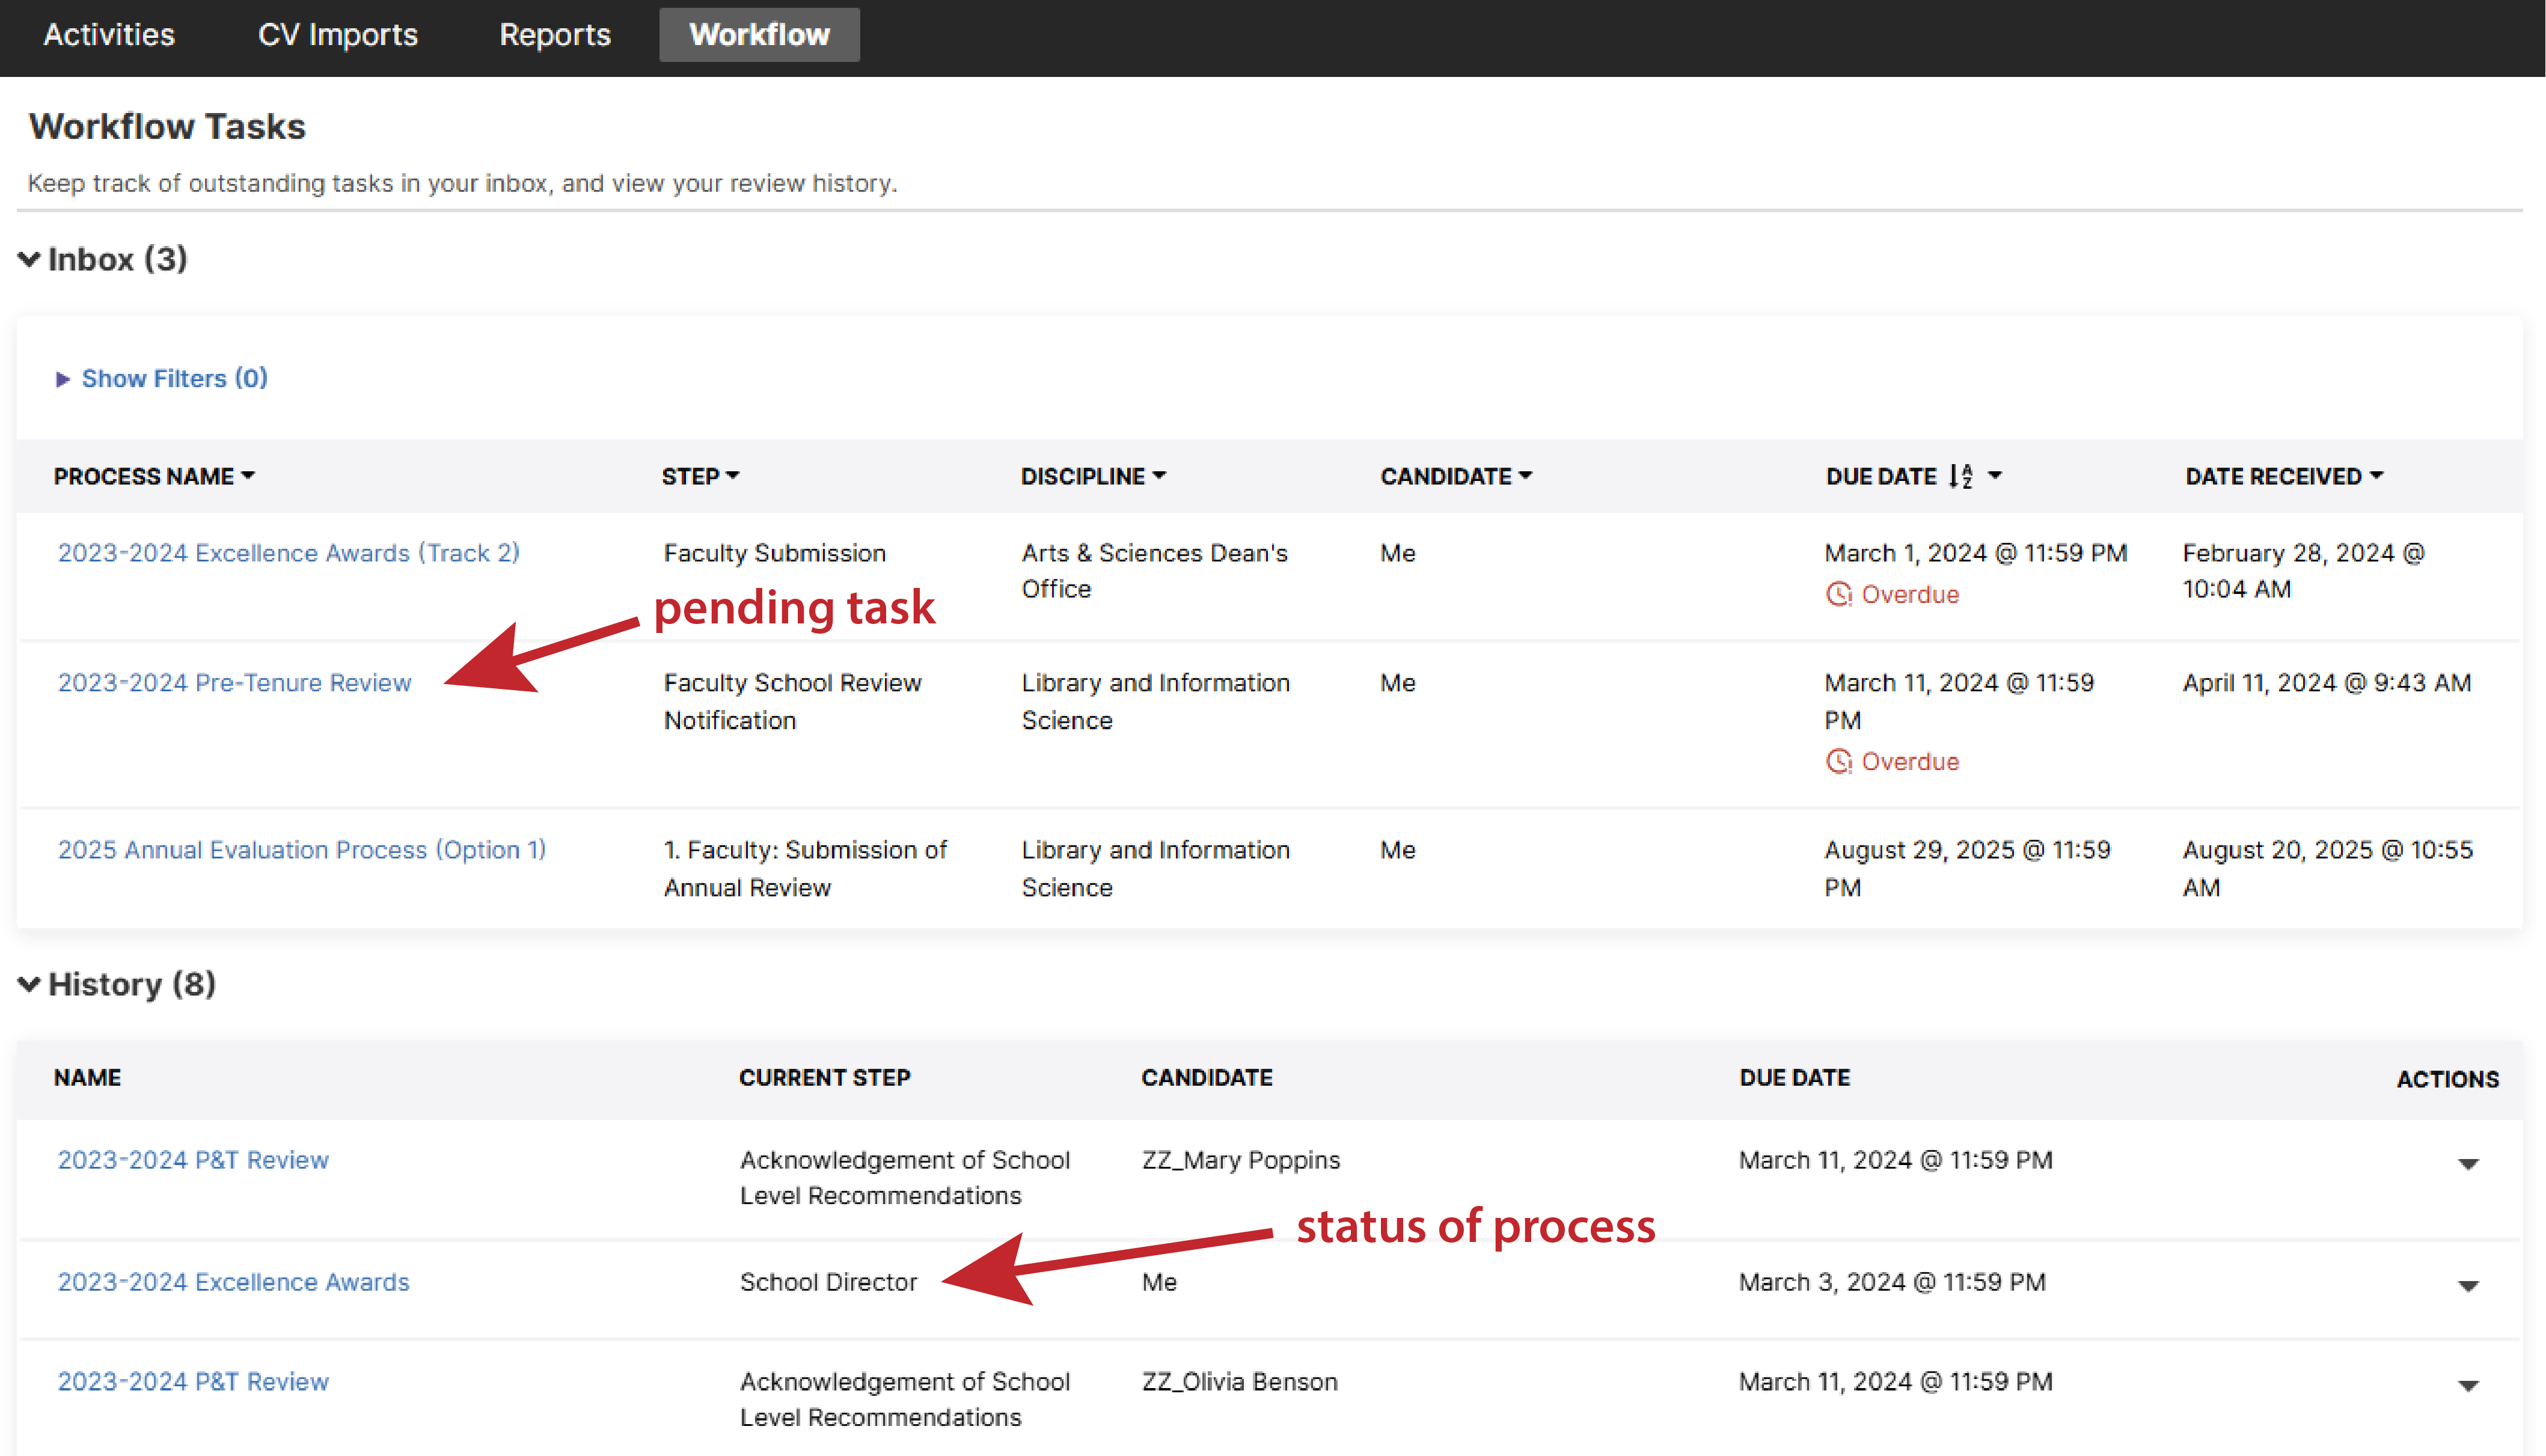
Task: Click 'Faculty School Review Notification' step cell
Action: 793,701
